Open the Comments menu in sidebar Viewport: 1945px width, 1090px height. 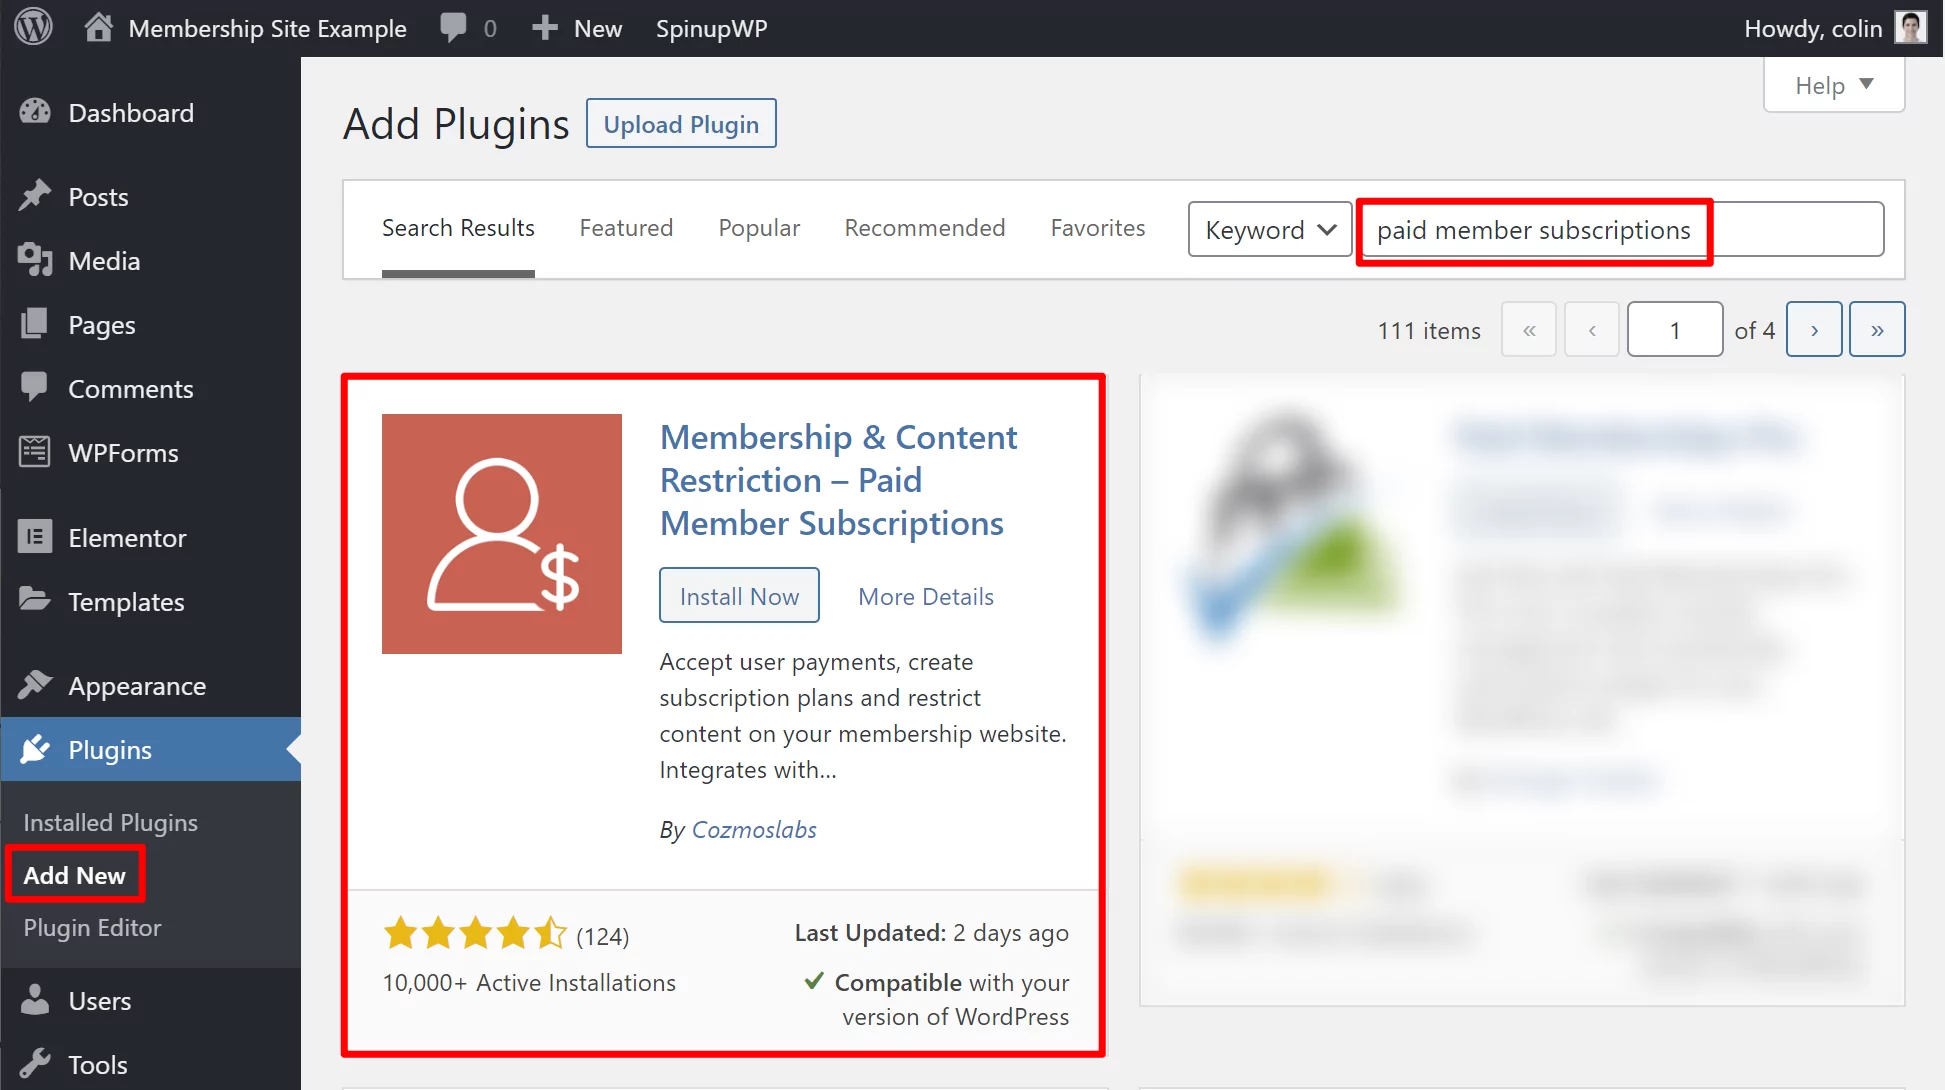150,388
